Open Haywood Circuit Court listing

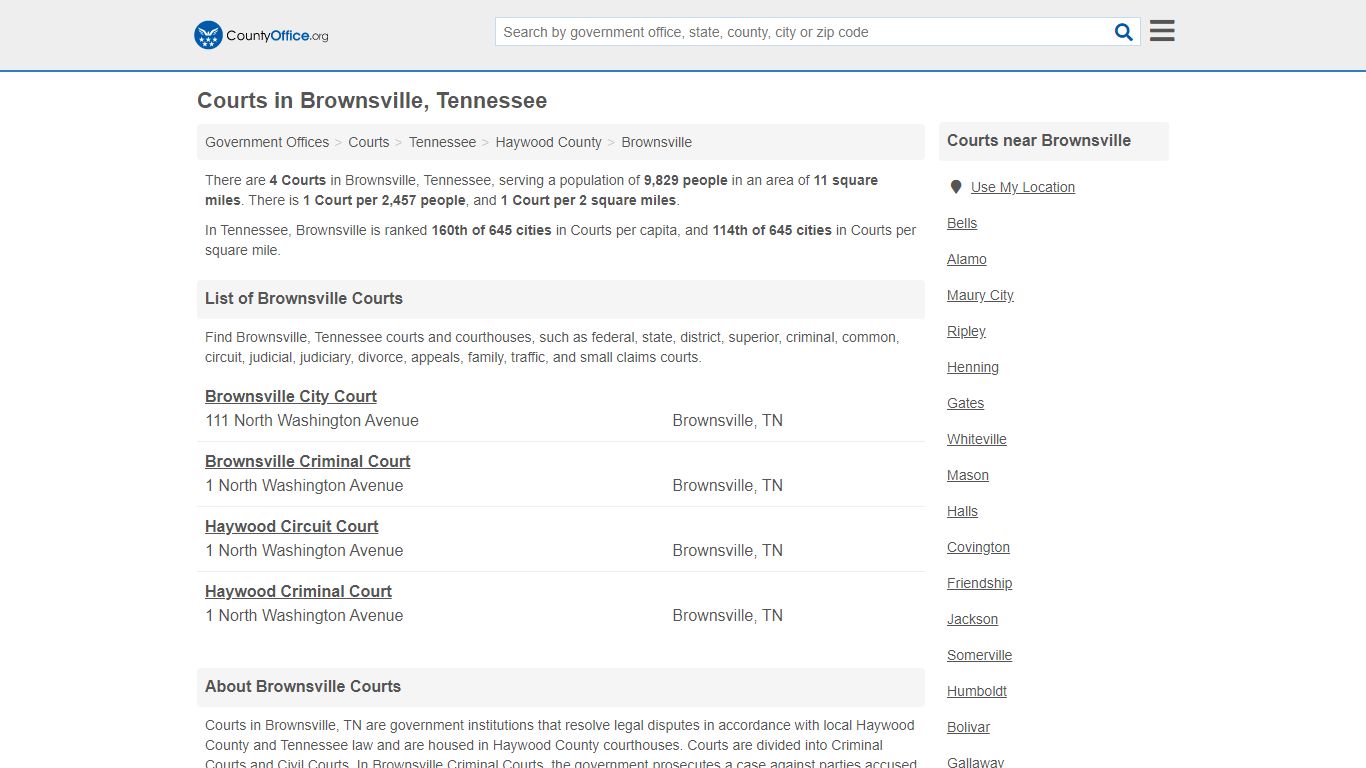(292, 526)
